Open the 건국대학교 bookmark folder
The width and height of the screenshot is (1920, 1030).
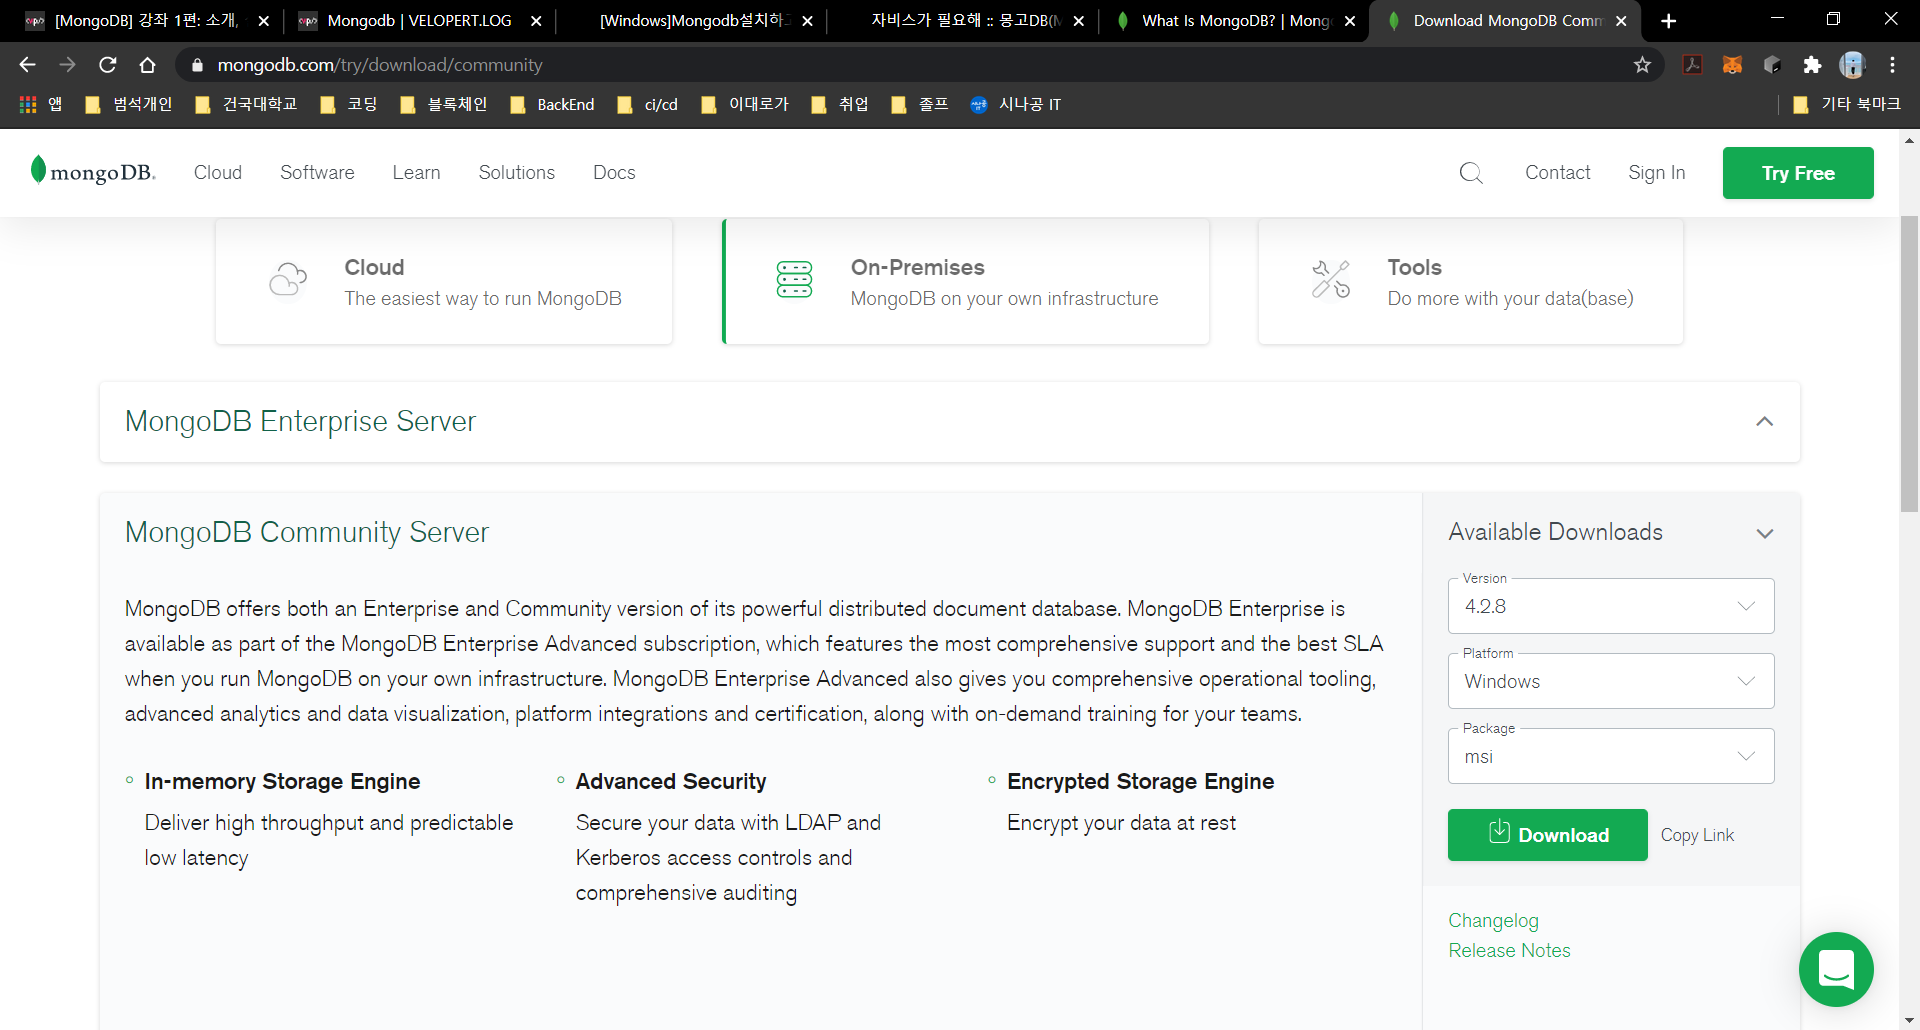click(246, 104)
